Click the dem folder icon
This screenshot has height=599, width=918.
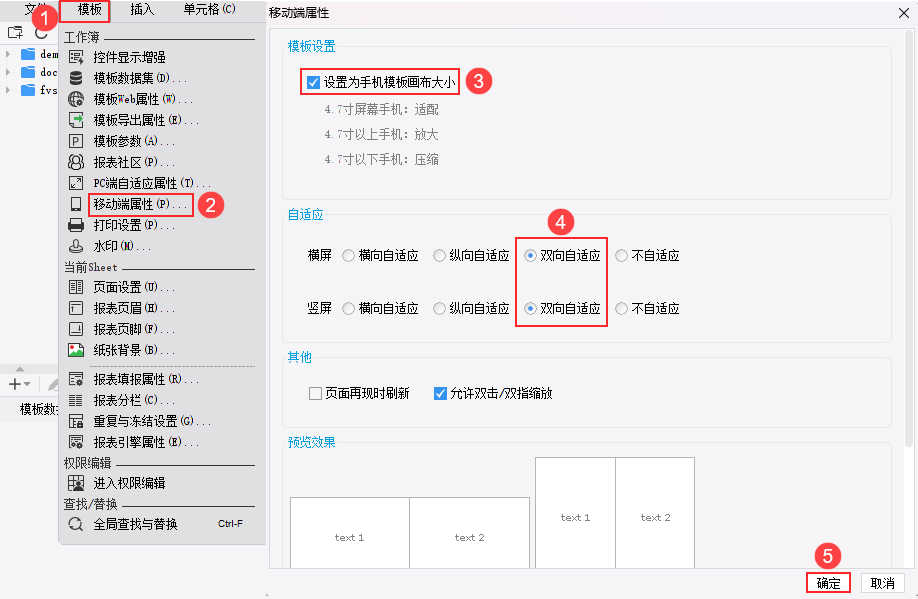coord(28,54)
